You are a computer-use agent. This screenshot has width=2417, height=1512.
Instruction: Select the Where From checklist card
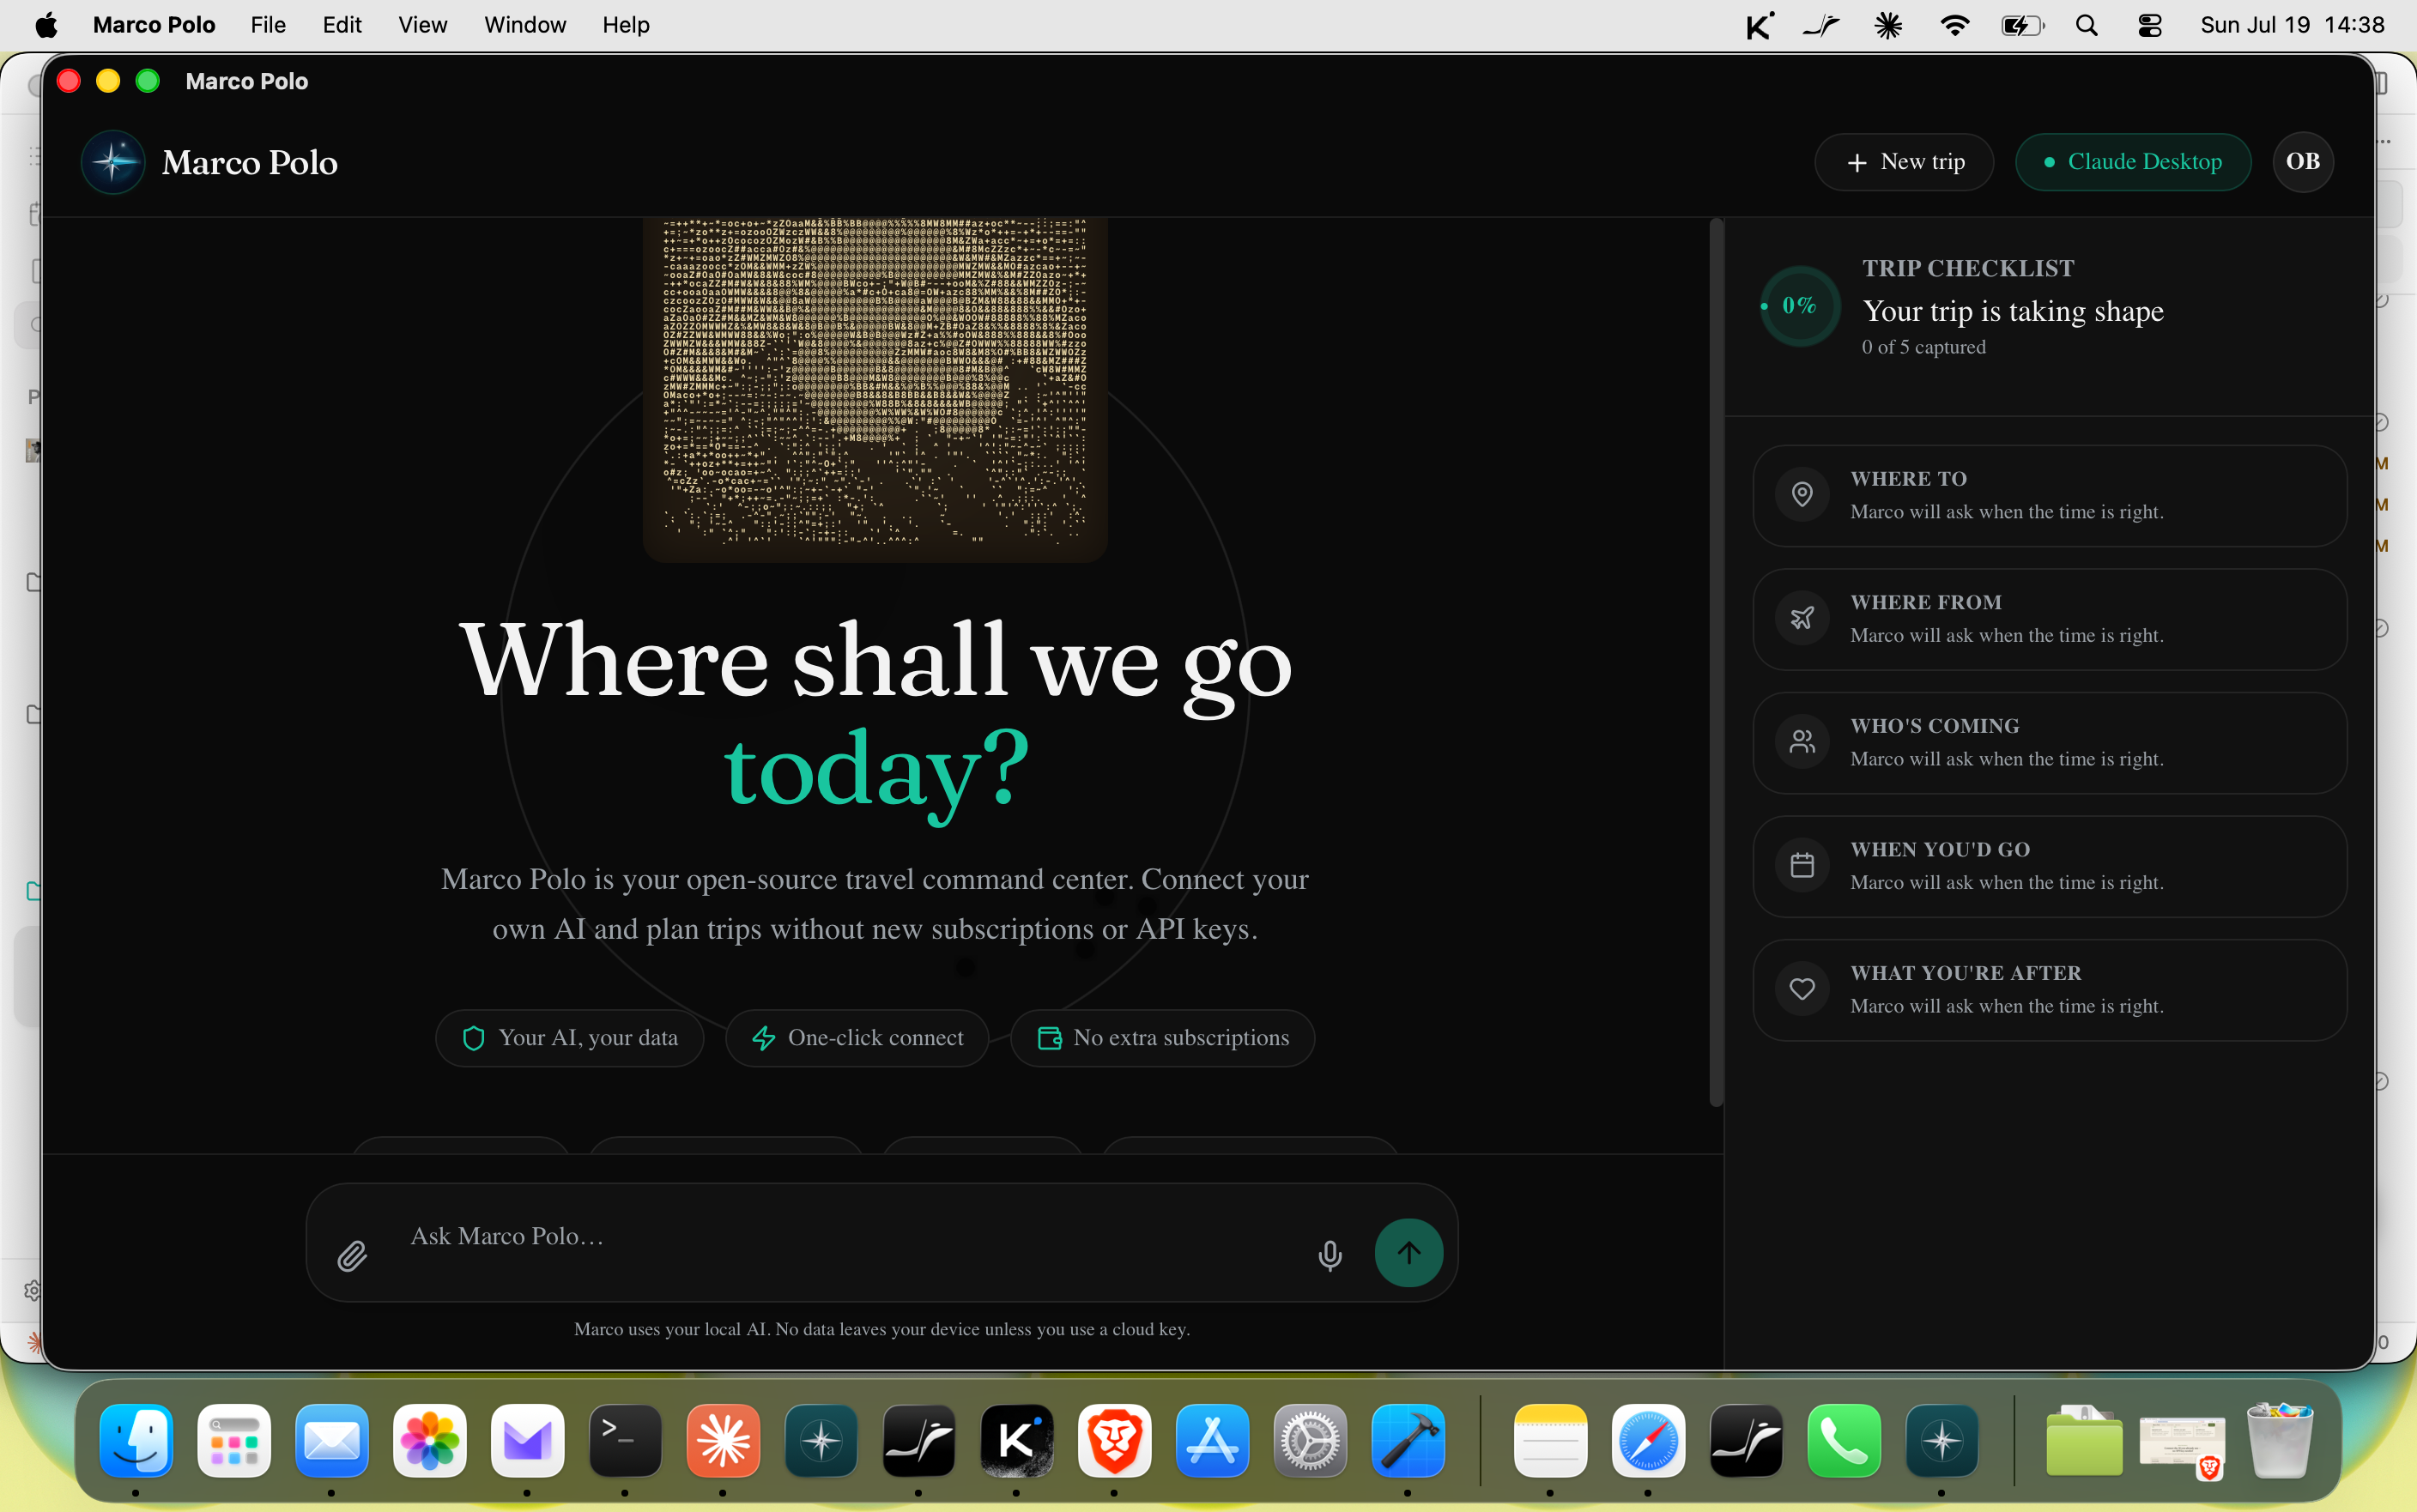pyautogui.click(x=2049, y=619)
